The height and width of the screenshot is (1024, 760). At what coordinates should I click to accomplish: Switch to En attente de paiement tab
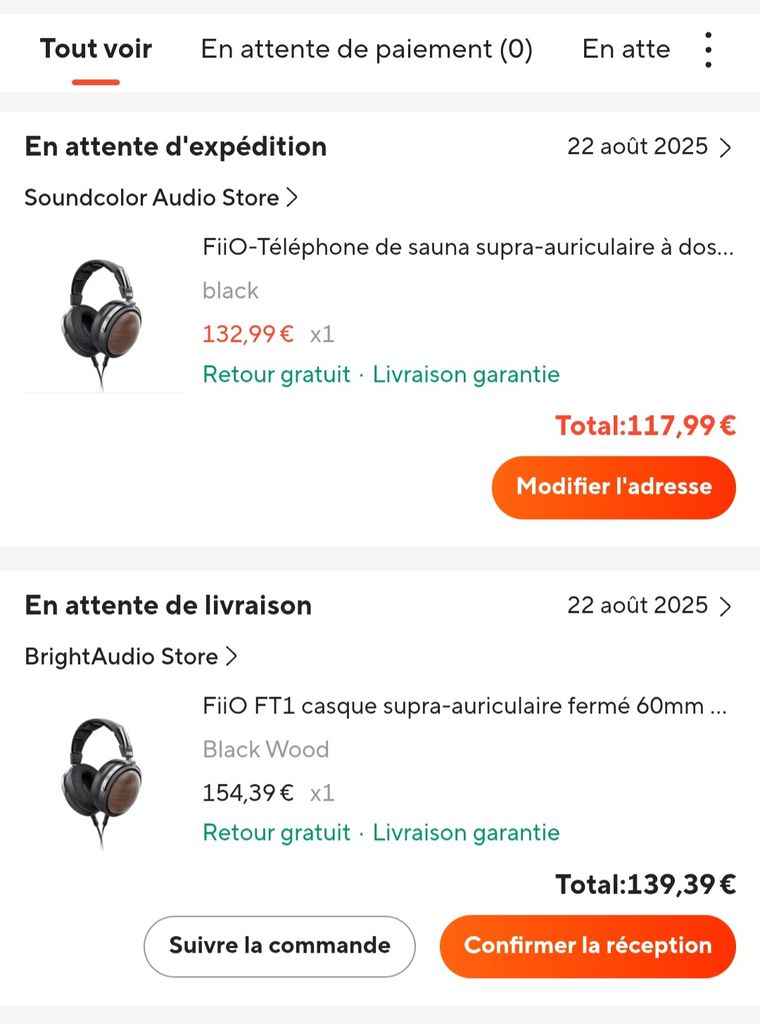[366, 48]
